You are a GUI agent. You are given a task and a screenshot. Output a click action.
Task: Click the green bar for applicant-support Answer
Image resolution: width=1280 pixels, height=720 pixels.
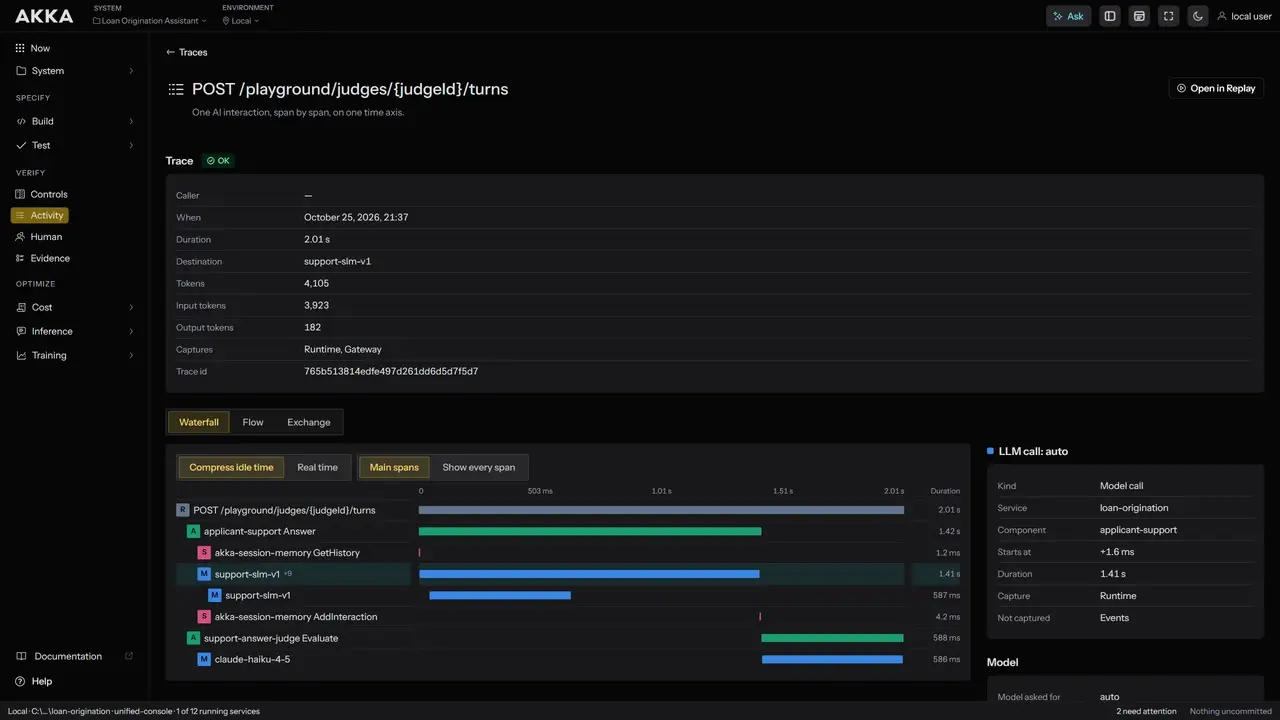click(590, 532)
